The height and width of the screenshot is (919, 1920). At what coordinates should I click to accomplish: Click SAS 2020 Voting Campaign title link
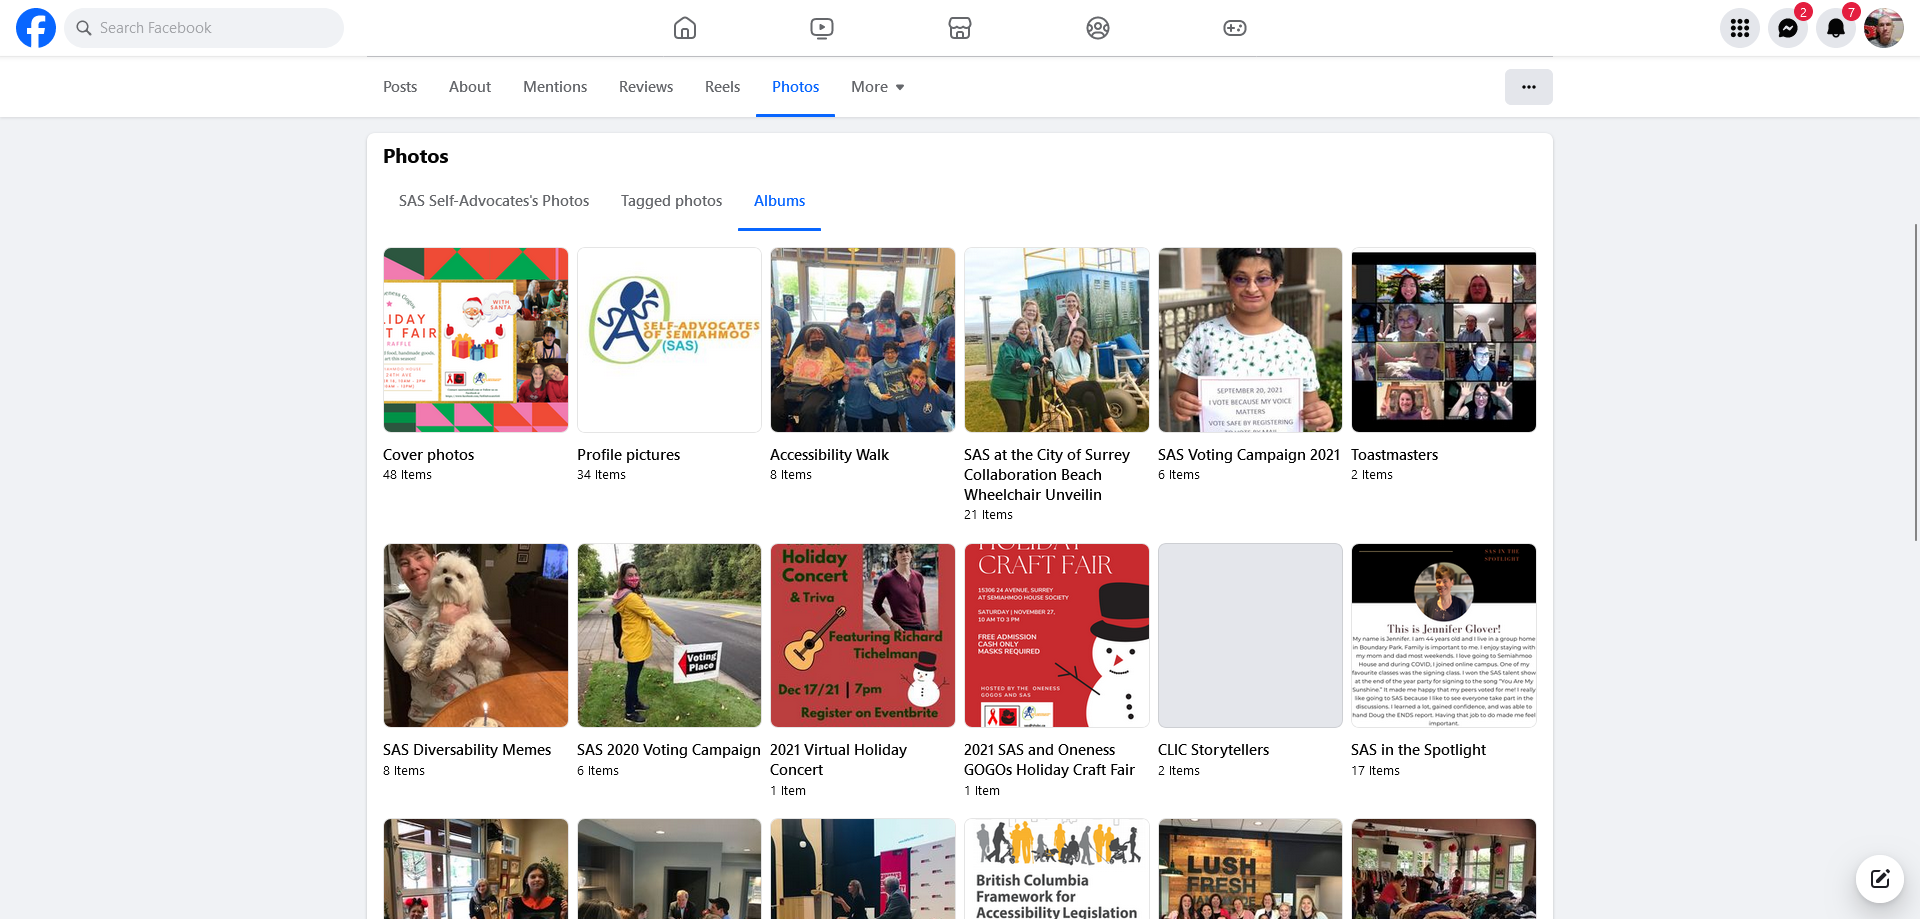point(669,750)
